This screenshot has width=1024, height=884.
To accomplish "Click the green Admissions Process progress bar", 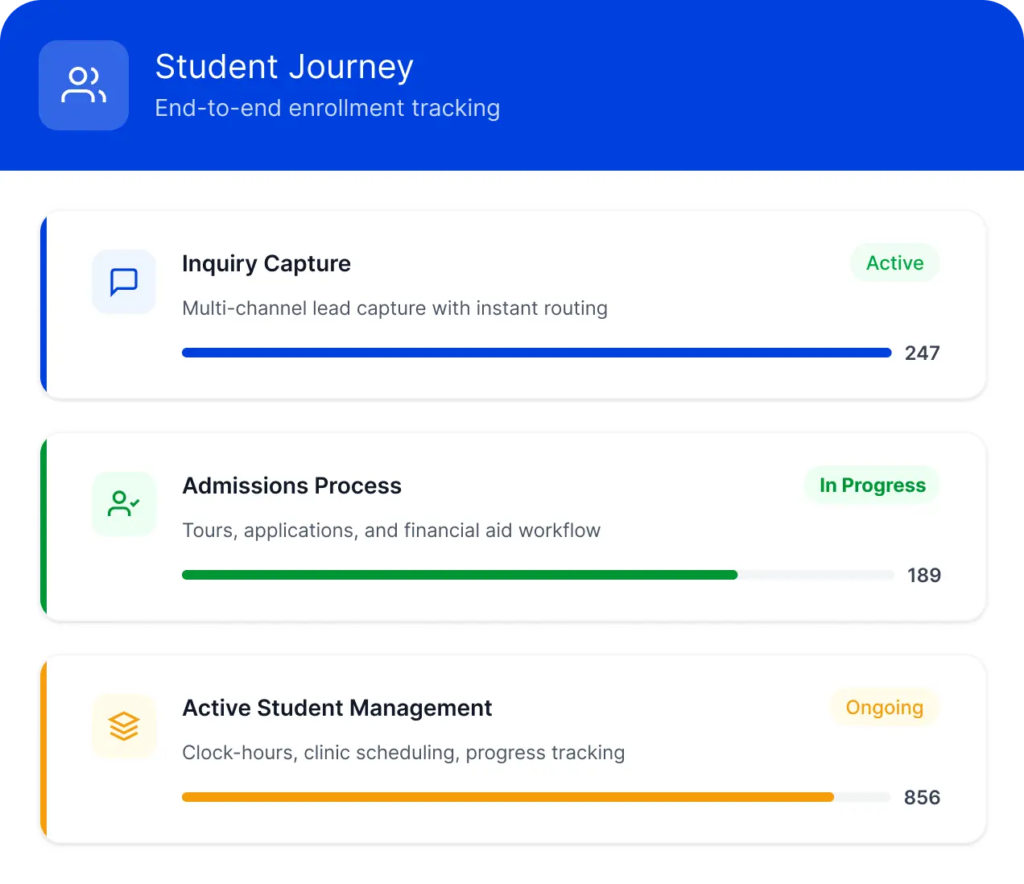I will [x=460, y=575].
